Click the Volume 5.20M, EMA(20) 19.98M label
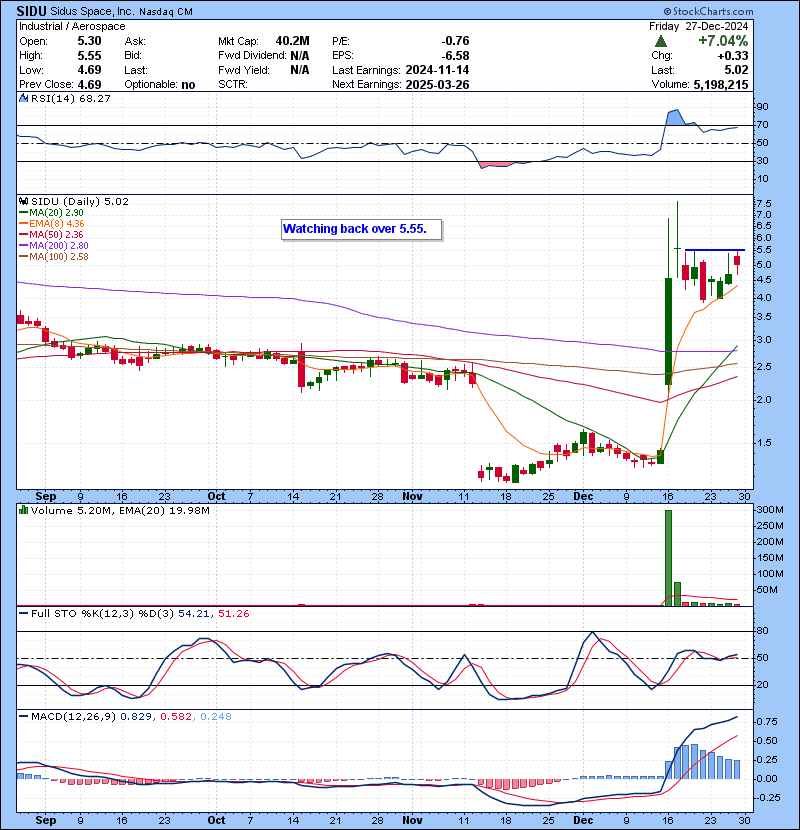This screenshot has height=830, width=800. (x=120, y=510)
